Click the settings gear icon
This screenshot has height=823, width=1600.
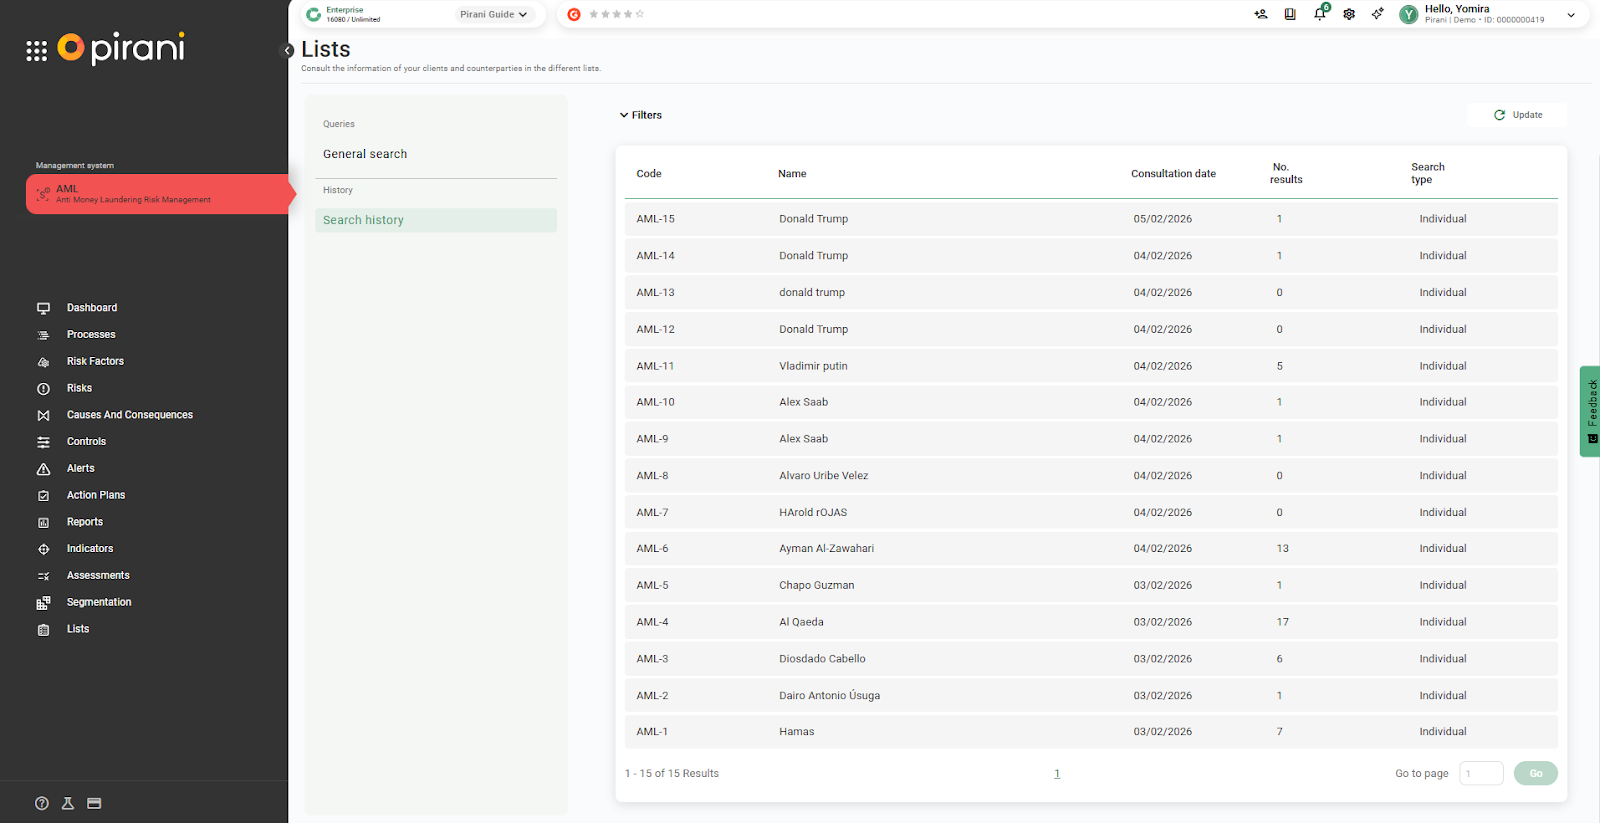point(1349,14)
